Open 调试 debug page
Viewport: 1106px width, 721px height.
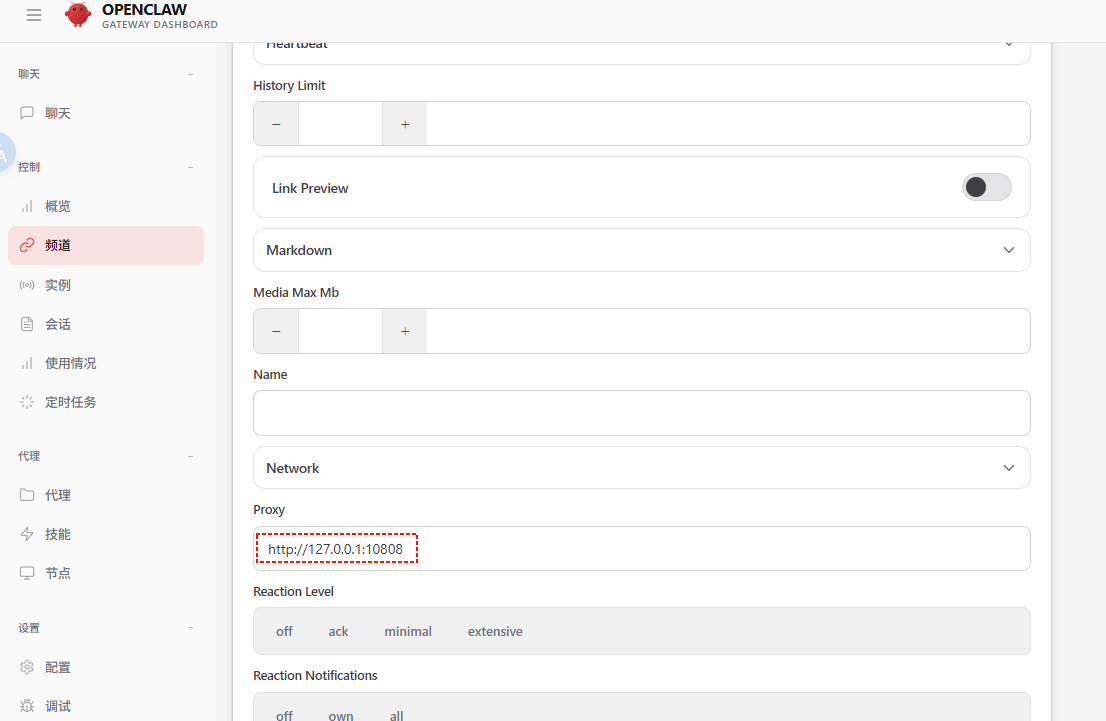(58, 706)
